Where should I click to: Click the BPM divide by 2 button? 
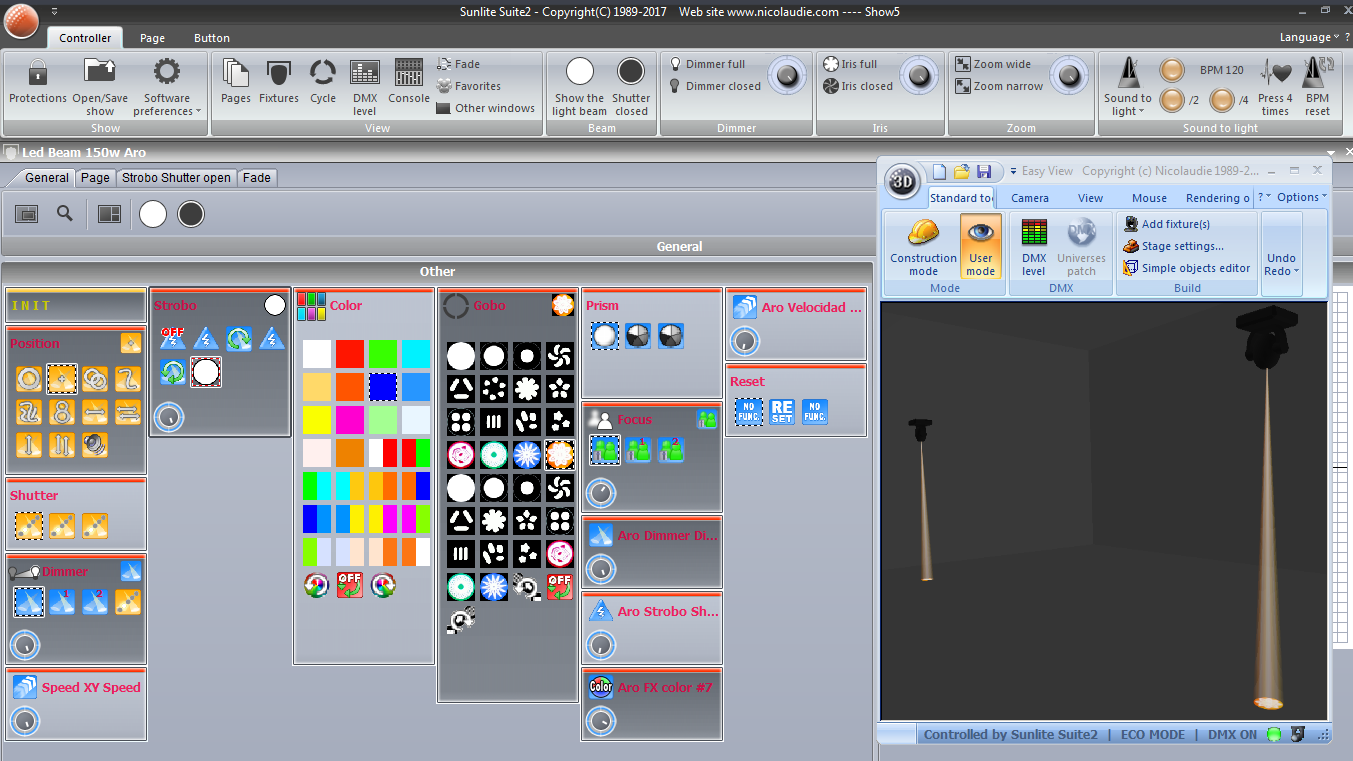pyautogui.click(x=1172, y=100)
